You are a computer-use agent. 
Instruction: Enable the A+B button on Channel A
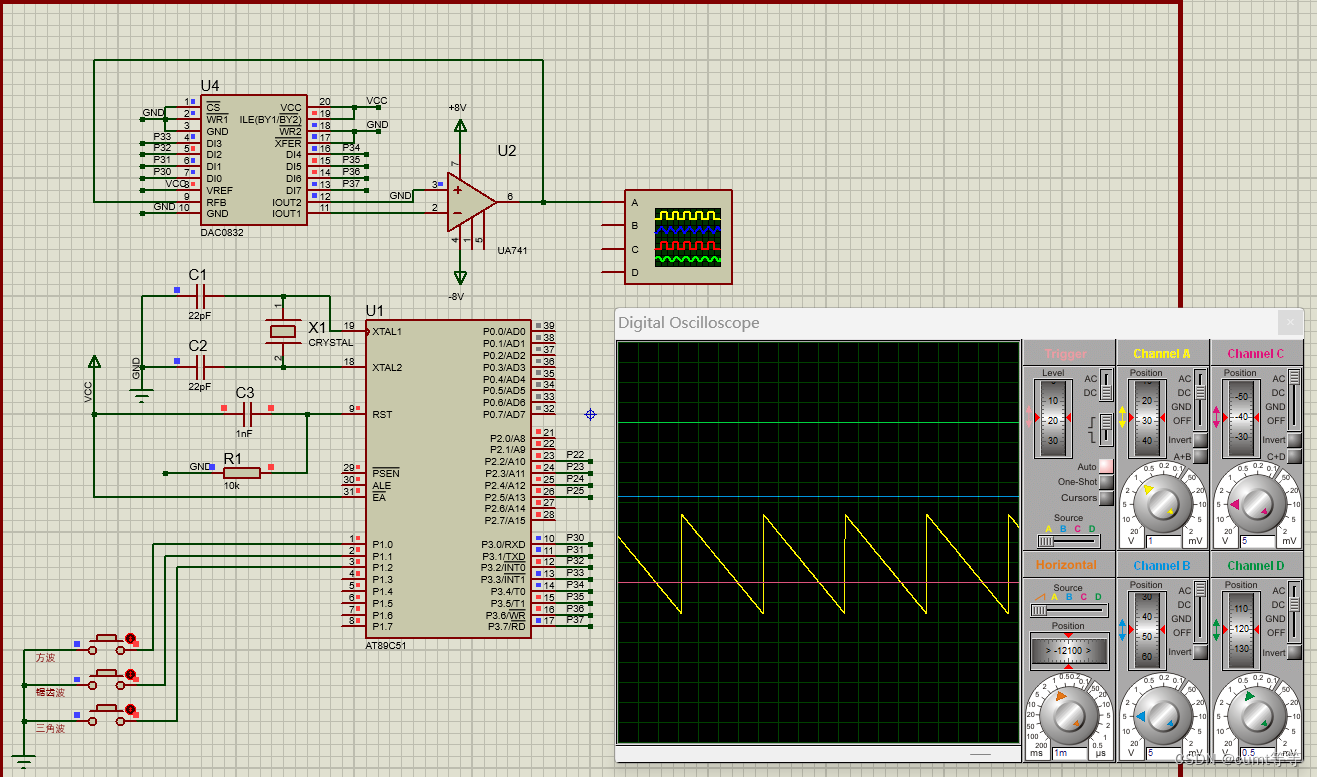[1200, 456]
